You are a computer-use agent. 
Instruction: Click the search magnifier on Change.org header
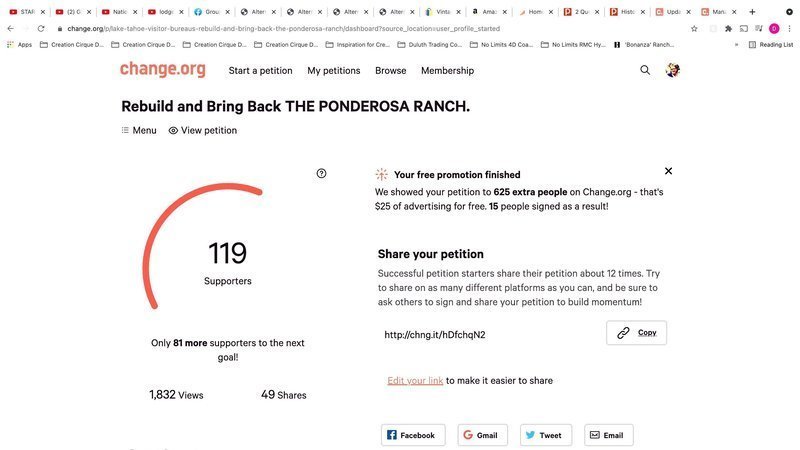[645, 70]
